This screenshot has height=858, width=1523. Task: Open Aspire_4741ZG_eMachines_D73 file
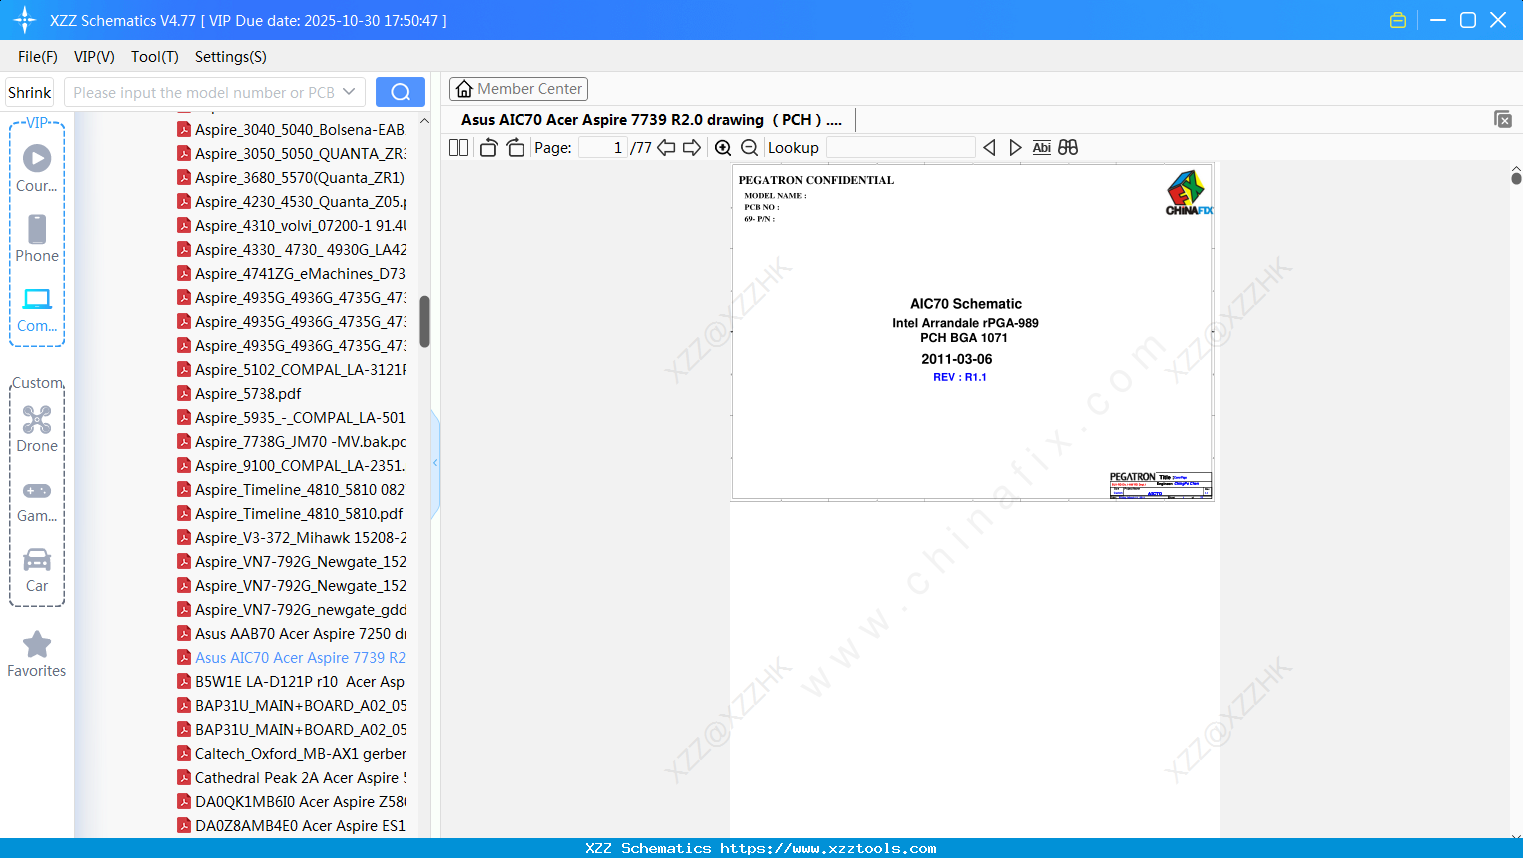(x=292, y=273)
